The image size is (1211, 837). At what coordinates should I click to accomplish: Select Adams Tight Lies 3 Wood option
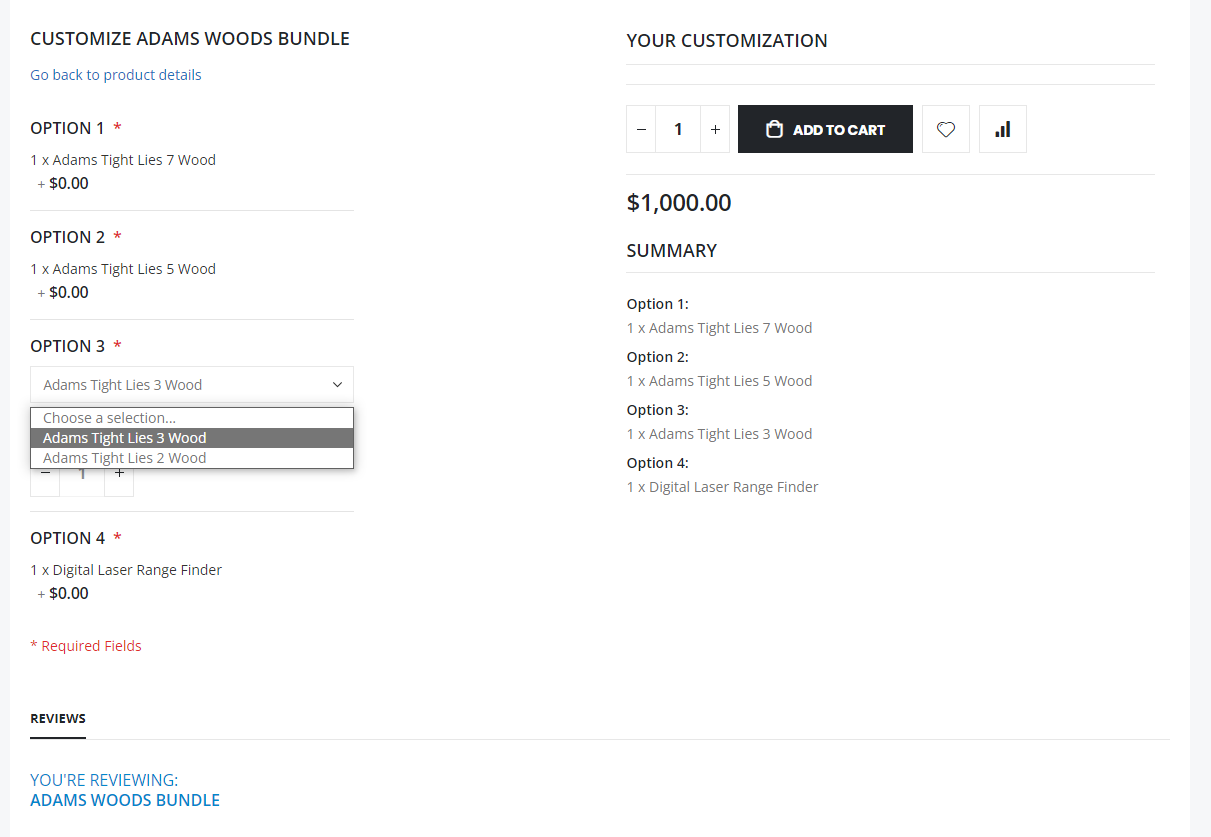tap(192, 438)
